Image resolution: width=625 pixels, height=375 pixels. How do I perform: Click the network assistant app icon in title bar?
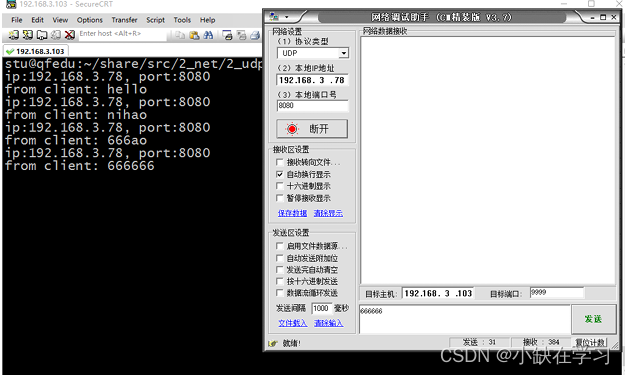(274, 17)
